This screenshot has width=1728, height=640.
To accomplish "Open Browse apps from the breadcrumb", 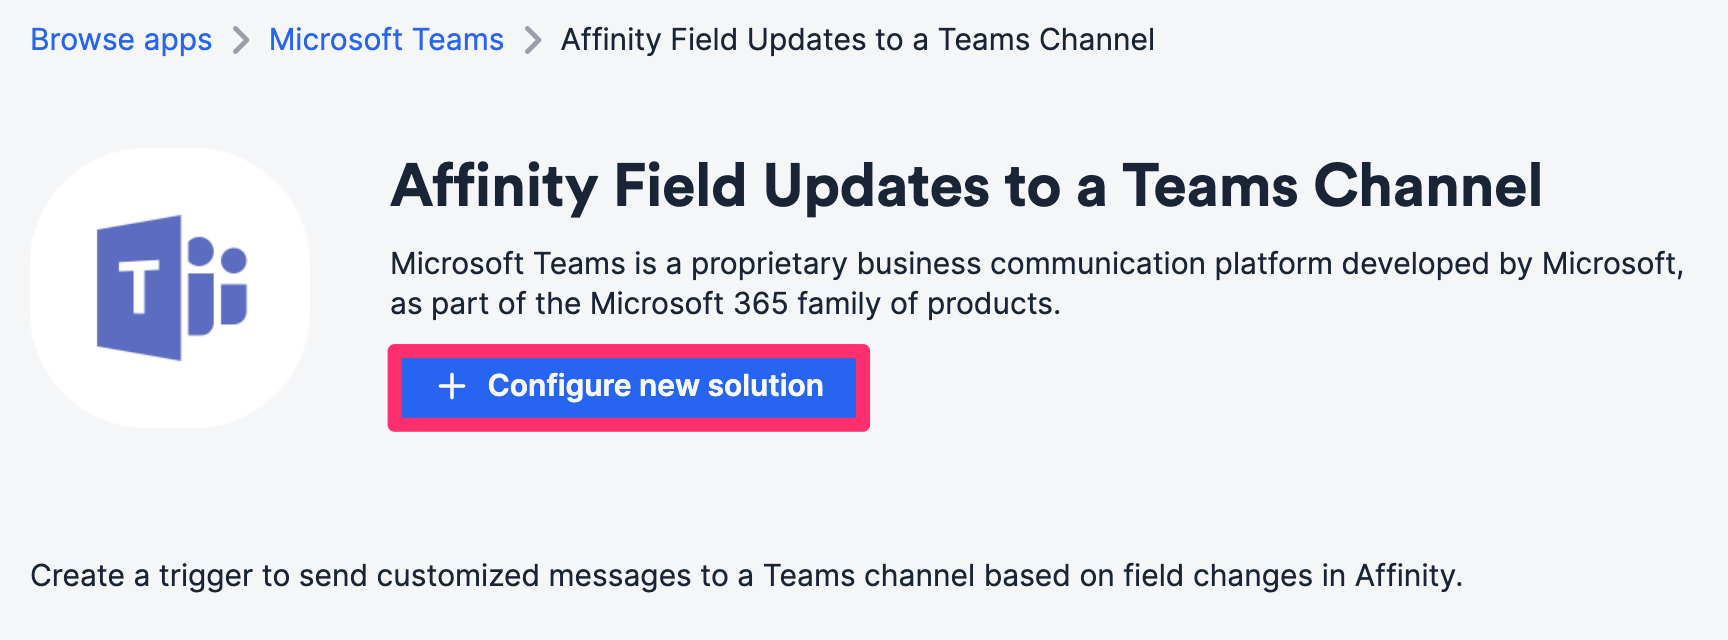I will 121,39.
